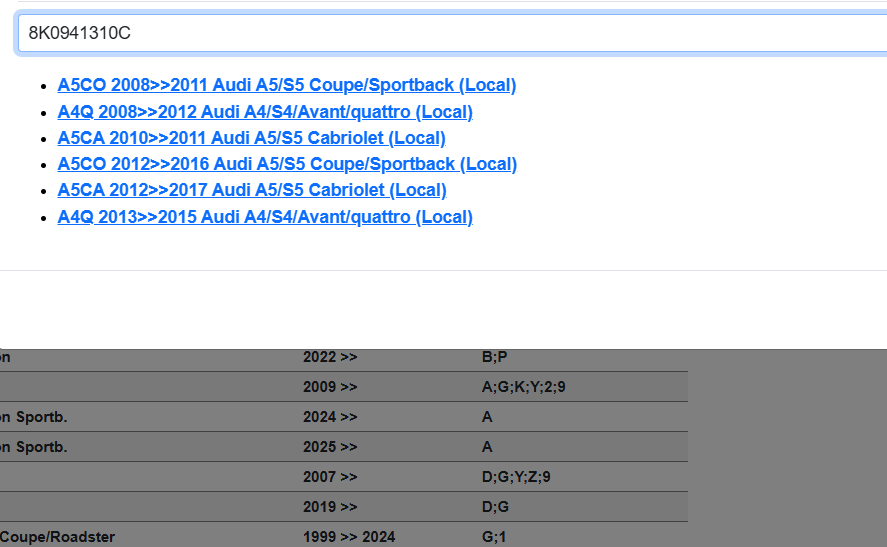Select the "1999 >> 2024" year range cell
Viewport: 887px width, 547px height.
(348, 537)
